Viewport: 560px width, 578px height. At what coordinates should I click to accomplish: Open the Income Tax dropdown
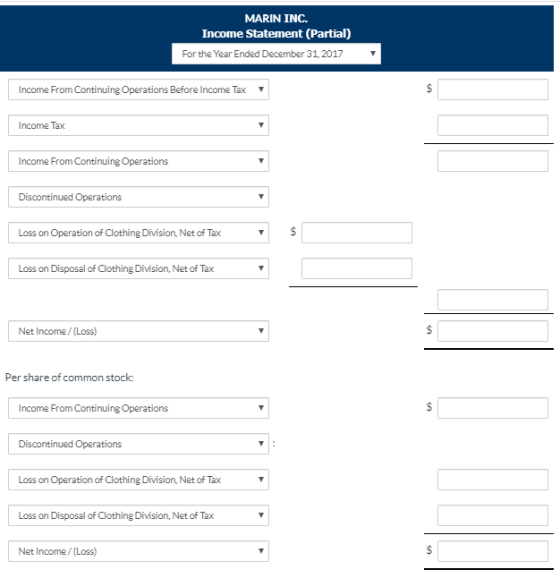139,125
